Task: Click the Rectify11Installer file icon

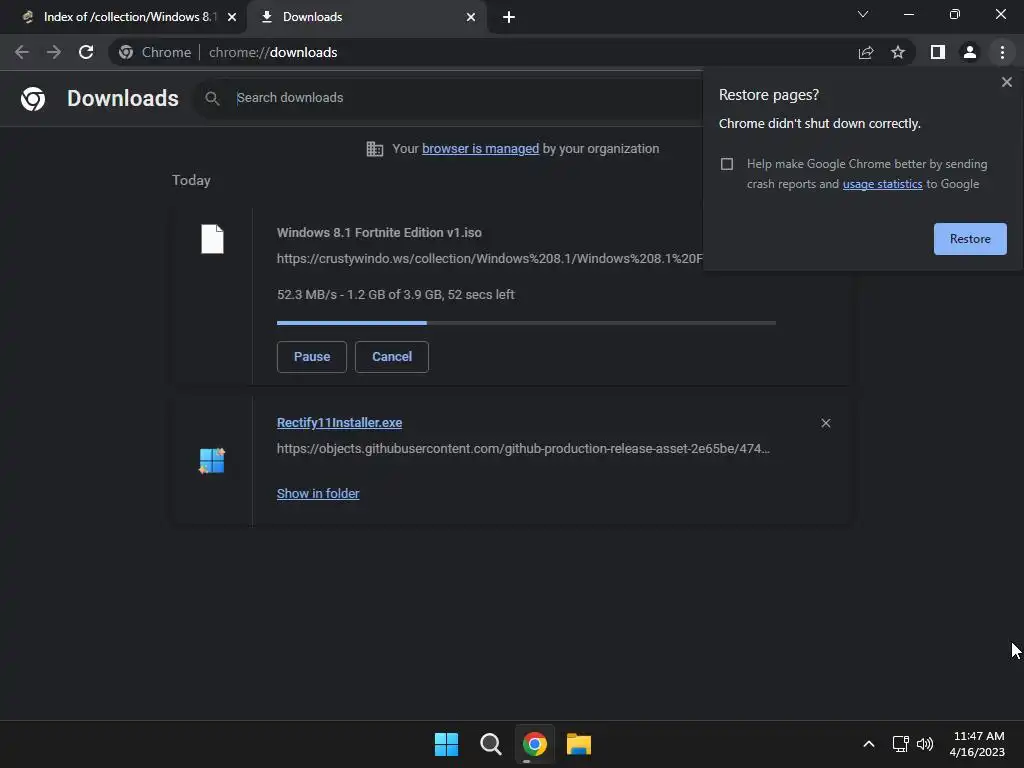Action: click(x=212, y=460)
